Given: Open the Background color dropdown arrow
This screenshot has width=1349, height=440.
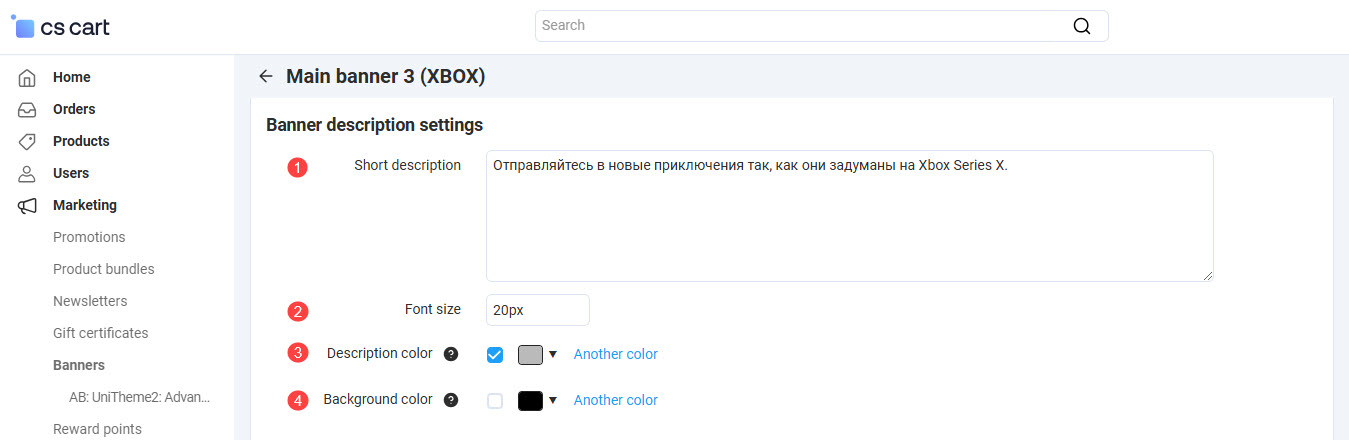Looking at the screenshot, I should pos(552,400).
